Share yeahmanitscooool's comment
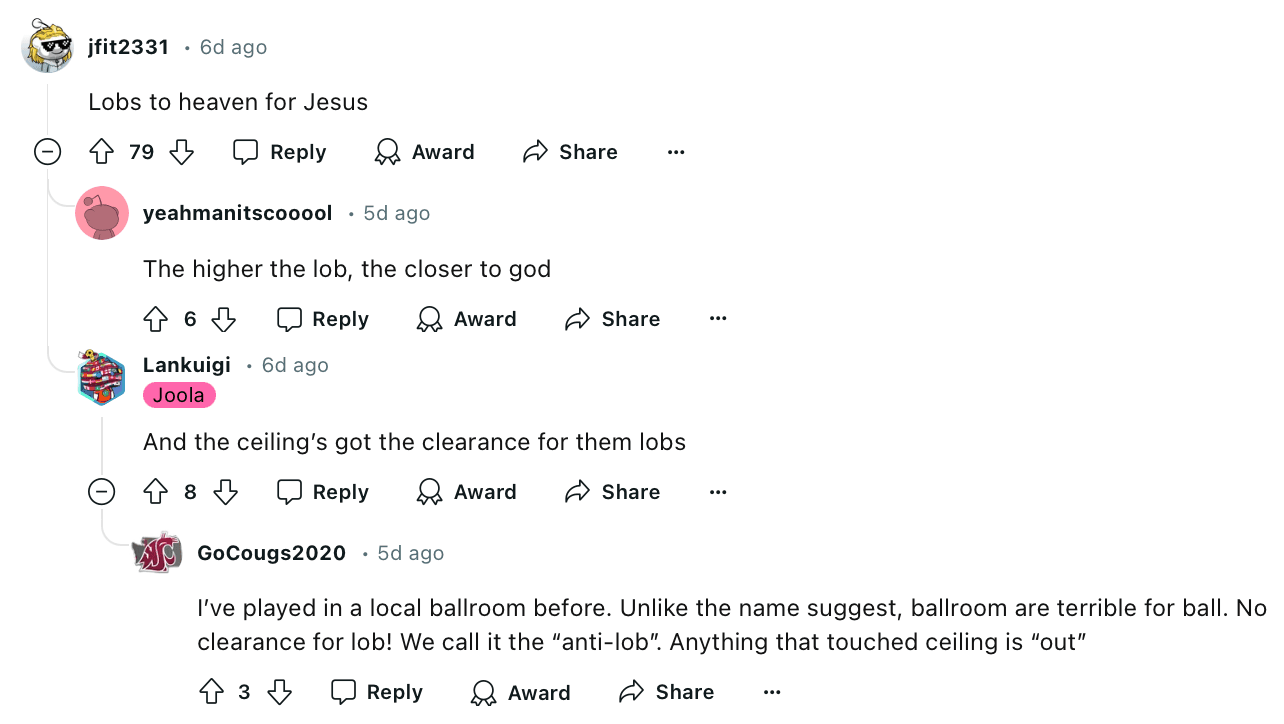The image size is (1284, 724). click(x=612, y=319)
